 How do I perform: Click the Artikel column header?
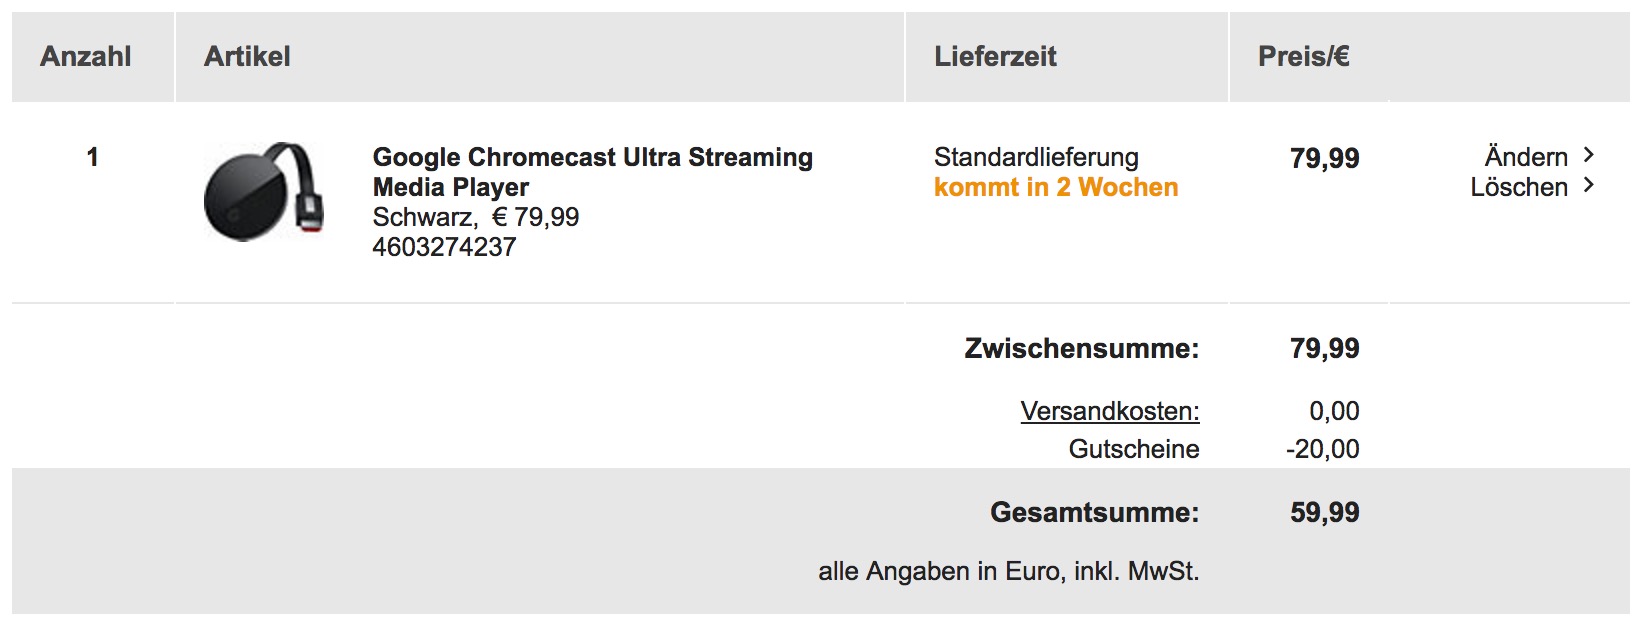pos(247,57)
